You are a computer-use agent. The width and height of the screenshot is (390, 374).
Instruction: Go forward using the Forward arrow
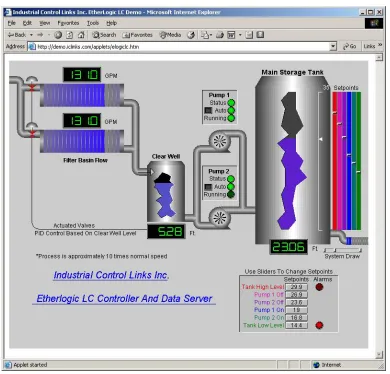40,35
